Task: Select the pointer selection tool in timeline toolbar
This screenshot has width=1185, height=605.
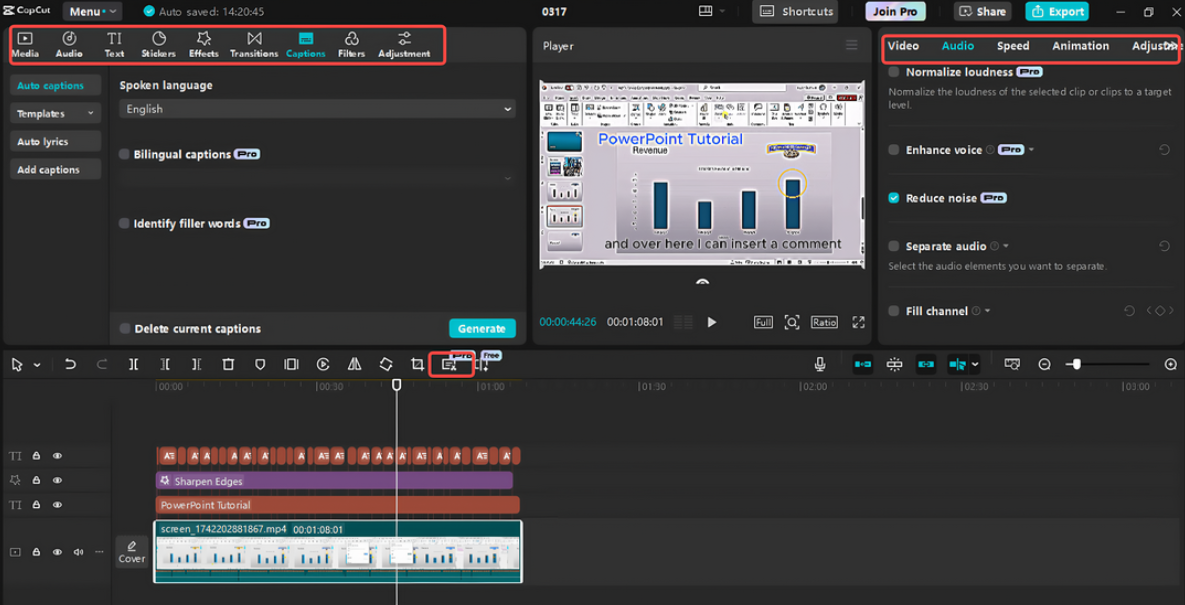Action: point(17,365)
